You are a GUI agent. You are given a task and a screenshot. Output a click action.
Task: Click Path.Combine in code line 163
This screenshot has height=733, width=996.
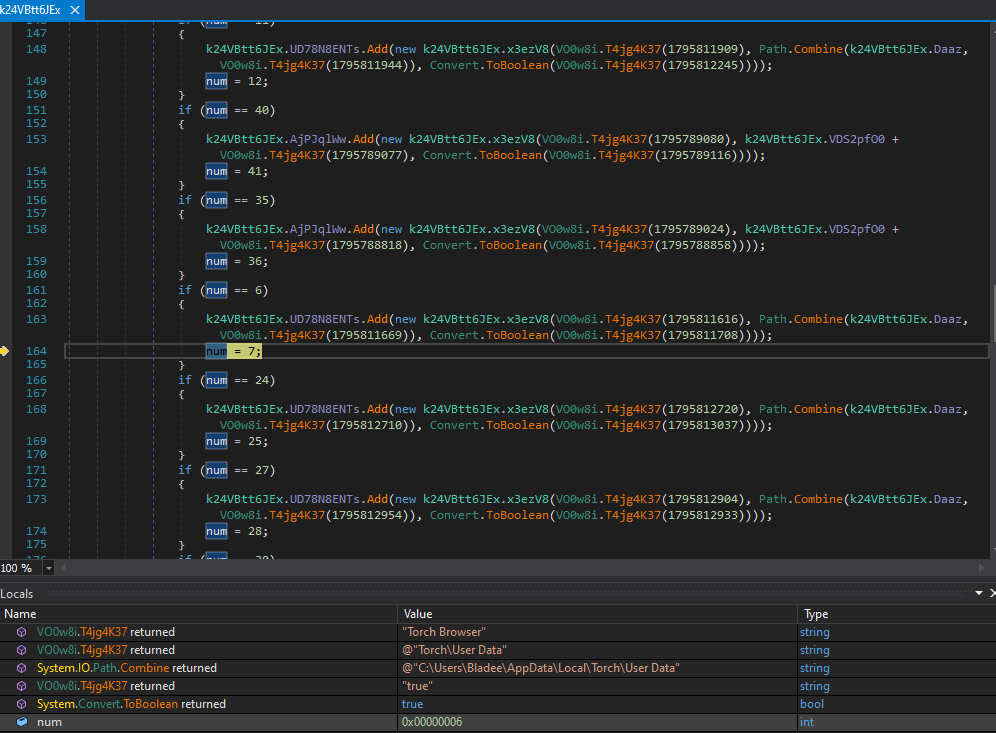[802, 319]
